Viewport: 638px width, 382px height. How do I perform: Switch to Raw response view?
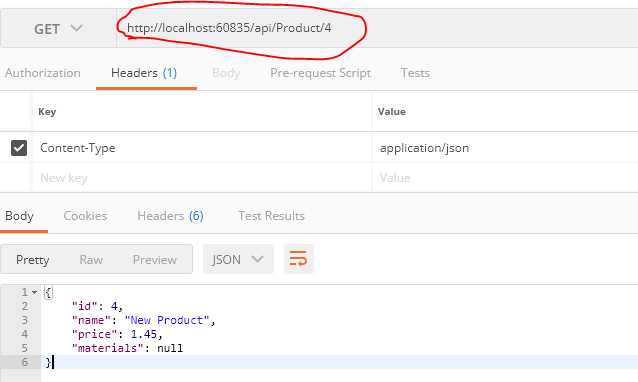tap(91, 260)
